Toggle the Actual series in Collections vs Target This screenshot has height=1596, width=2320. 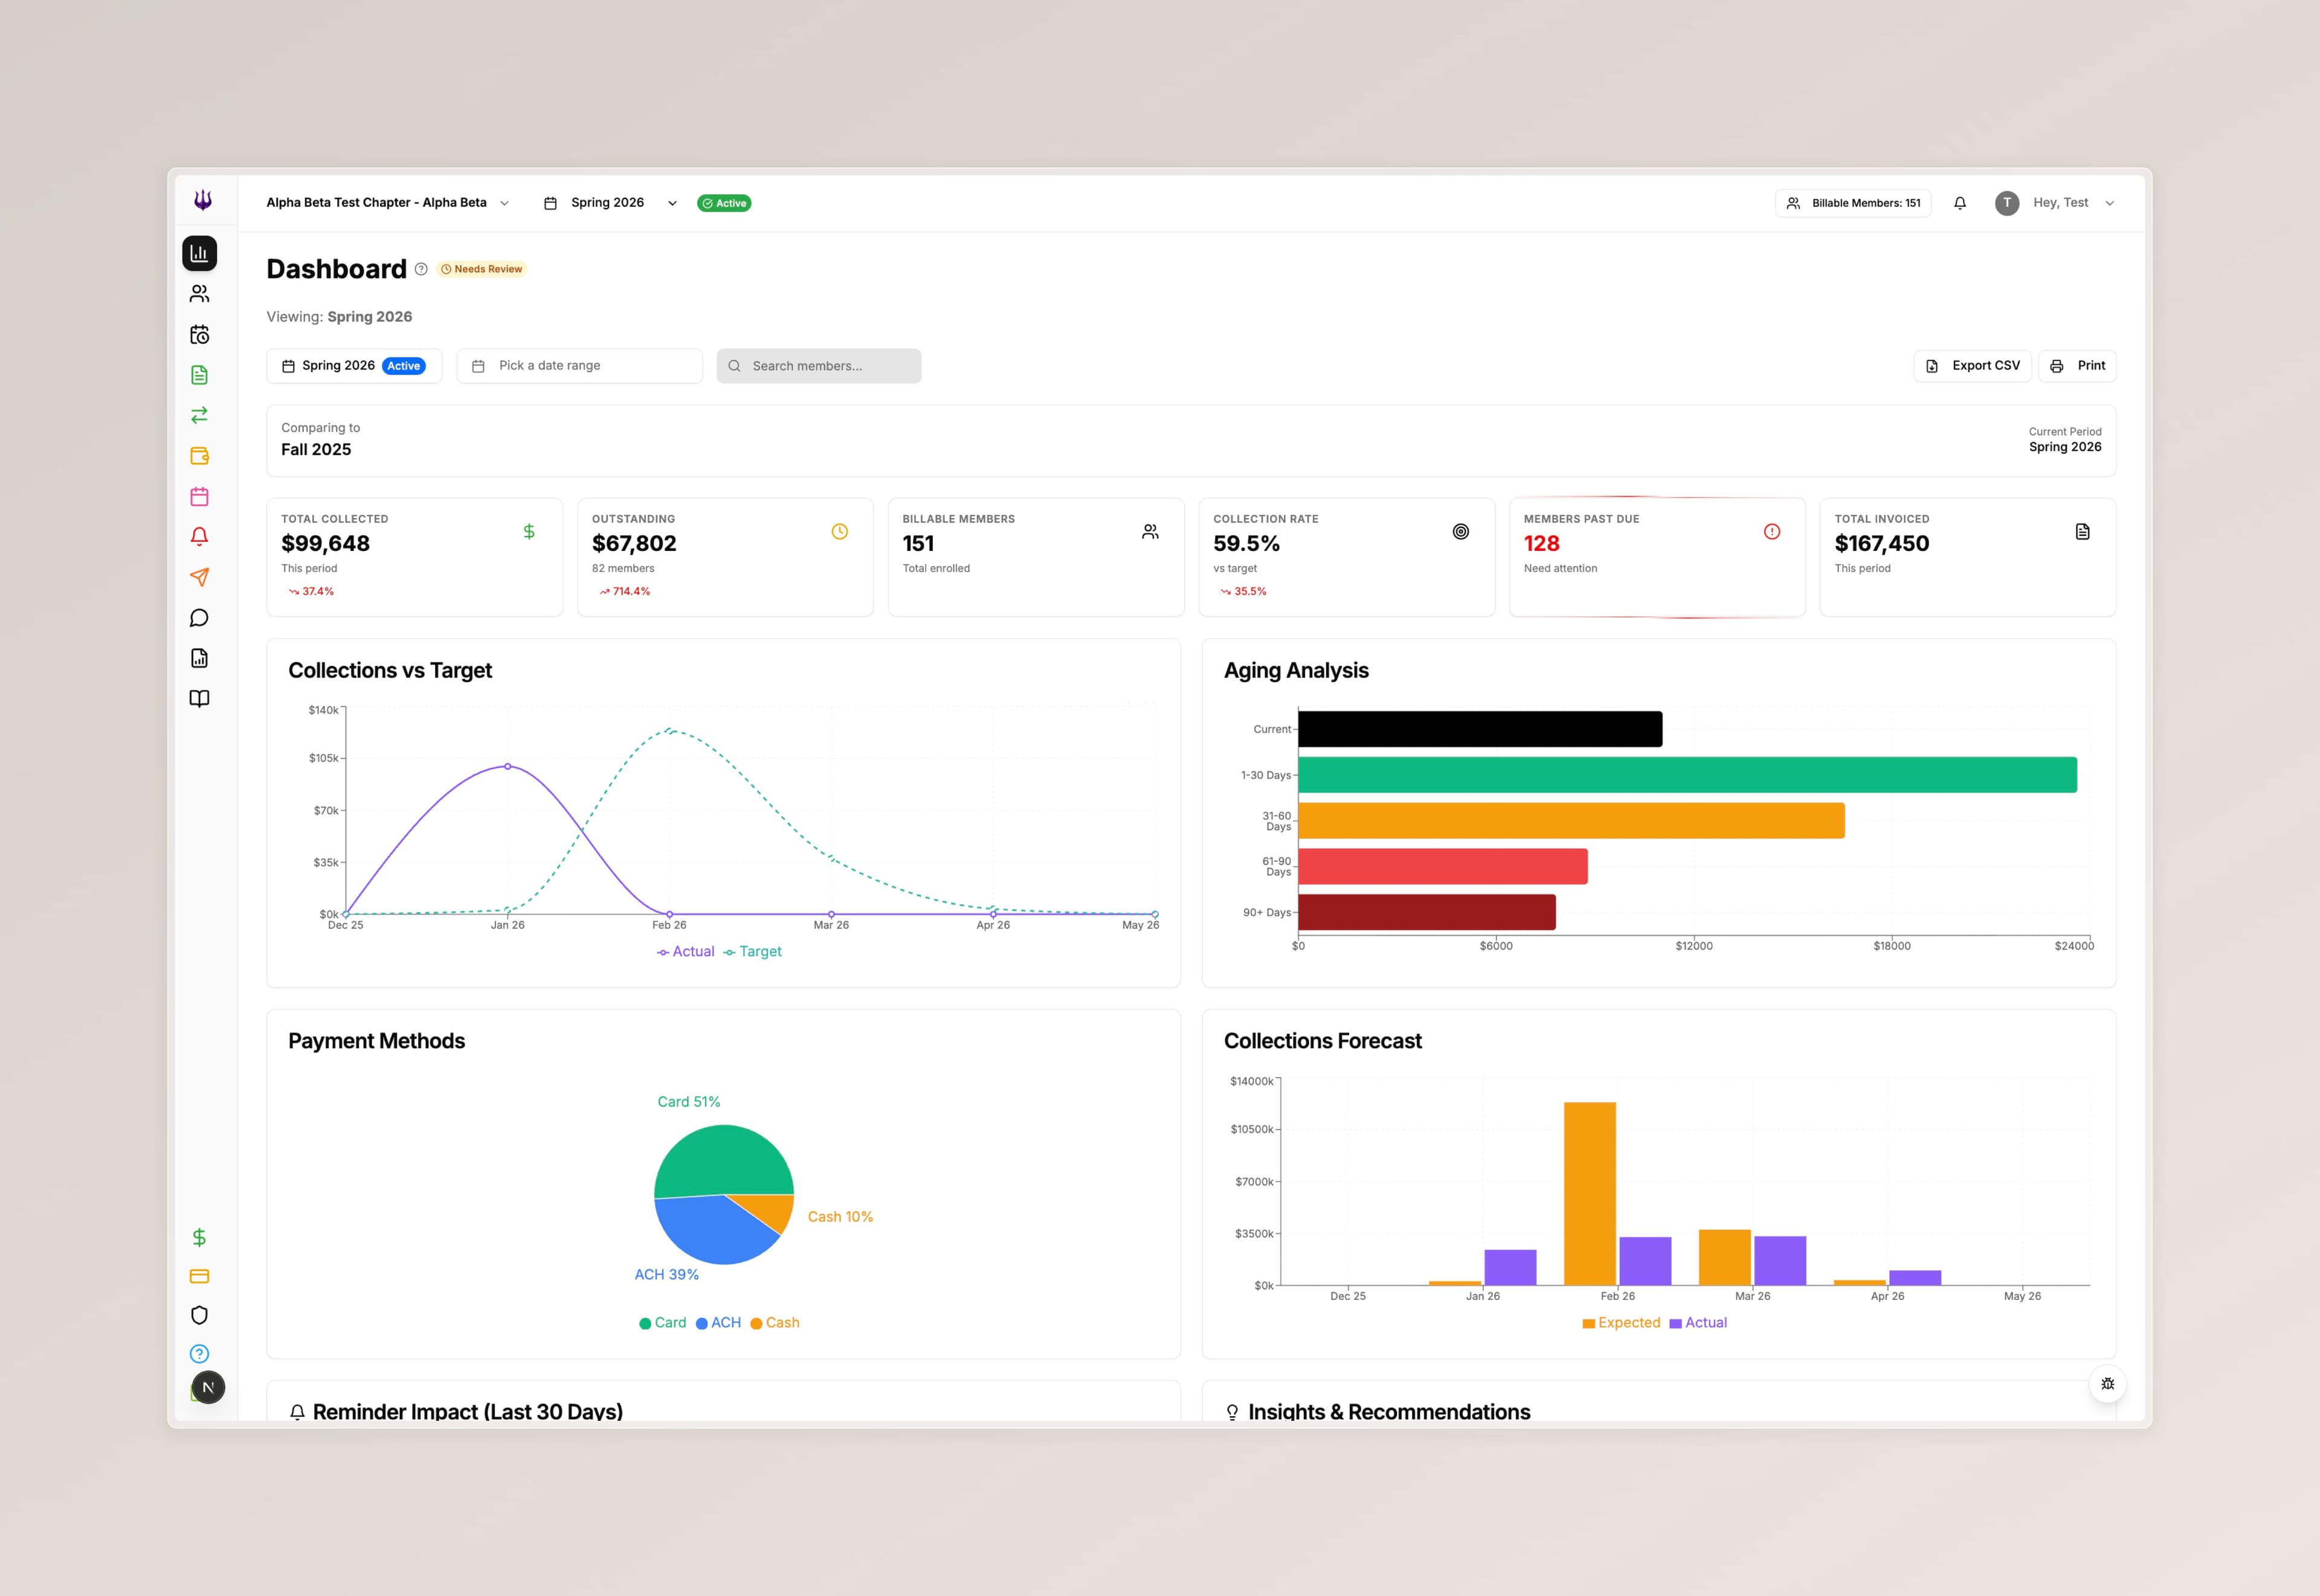687,951
